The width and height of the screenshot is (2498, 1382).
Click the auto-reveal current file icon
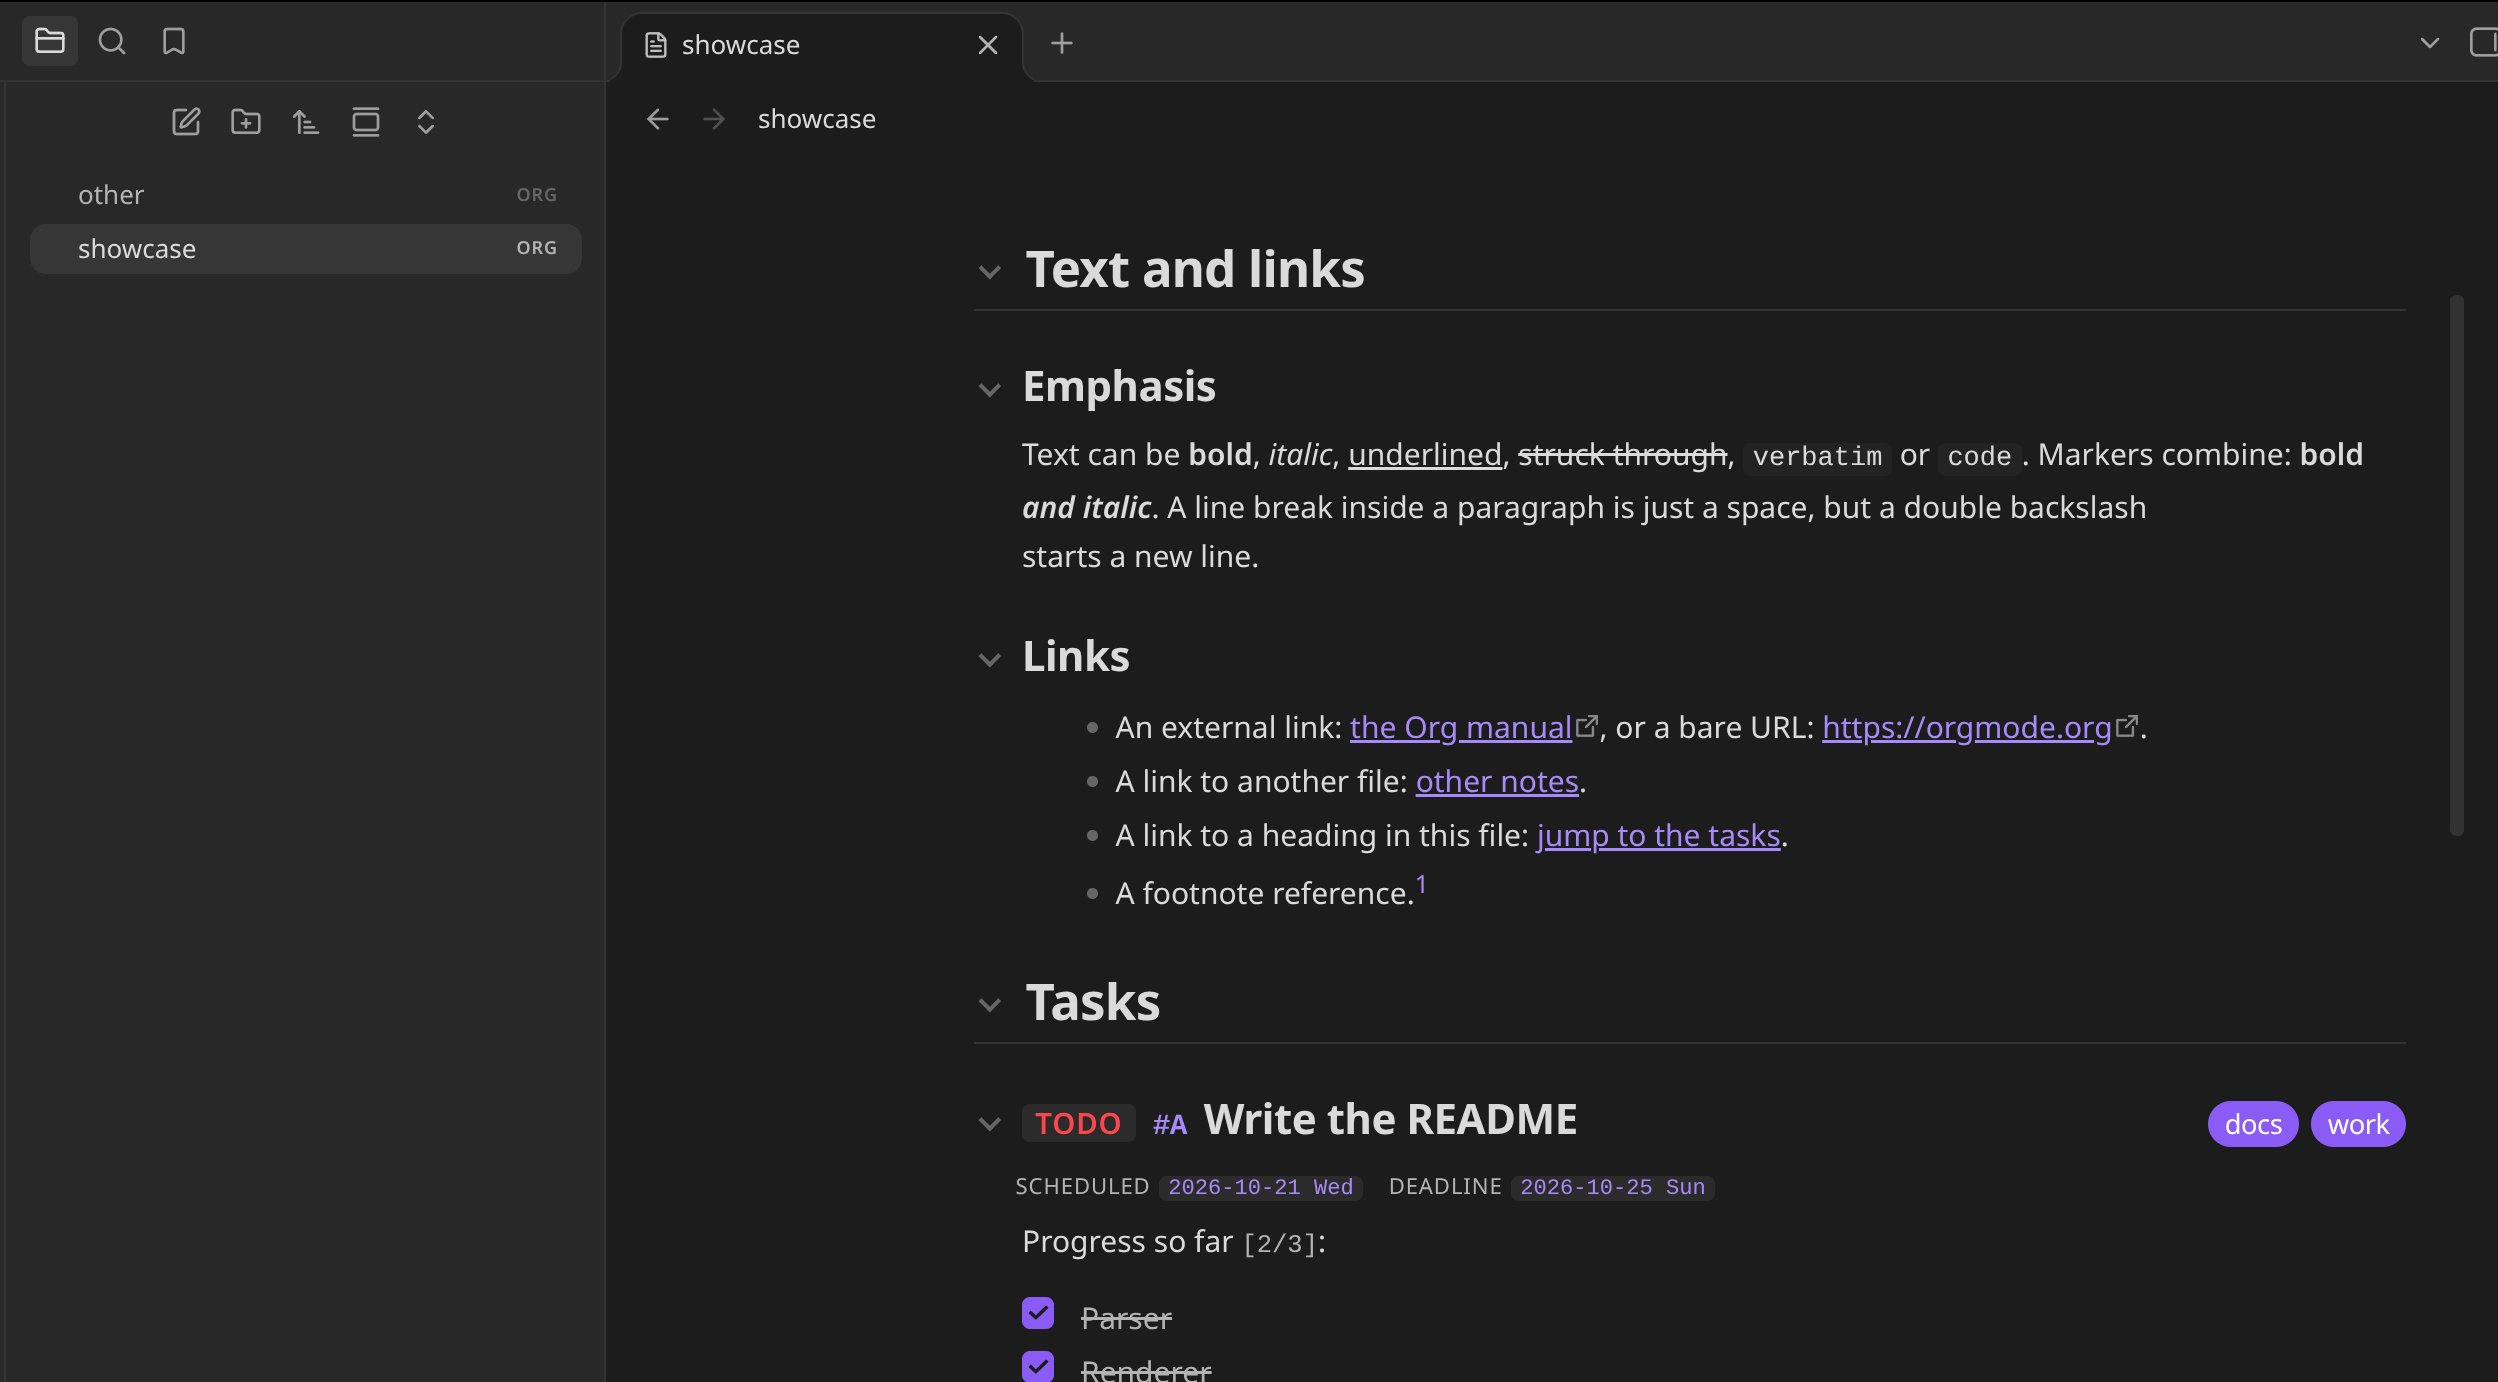366,122
